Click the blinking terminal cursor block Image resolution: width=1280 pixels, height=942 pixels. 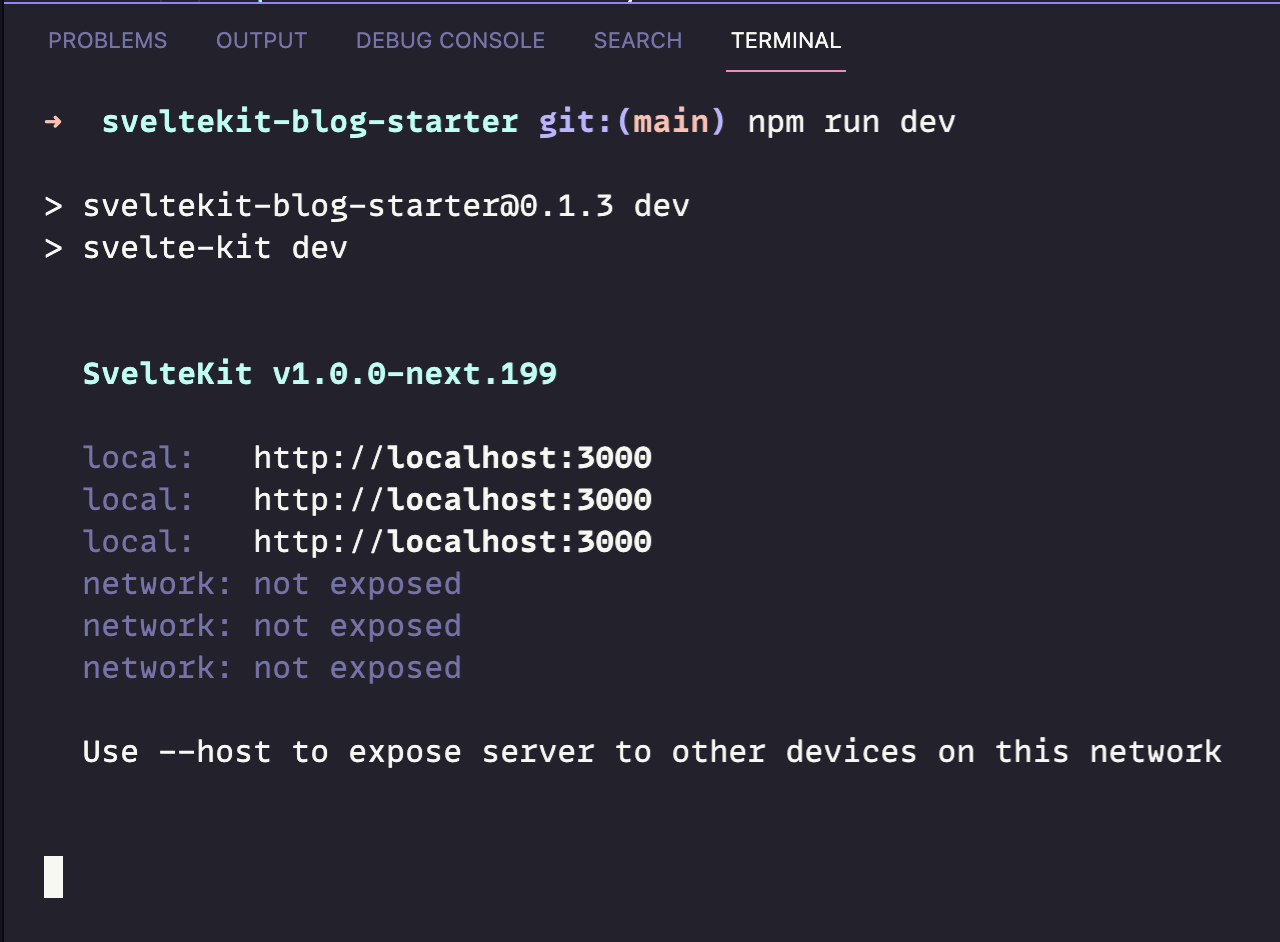(54, 877)
